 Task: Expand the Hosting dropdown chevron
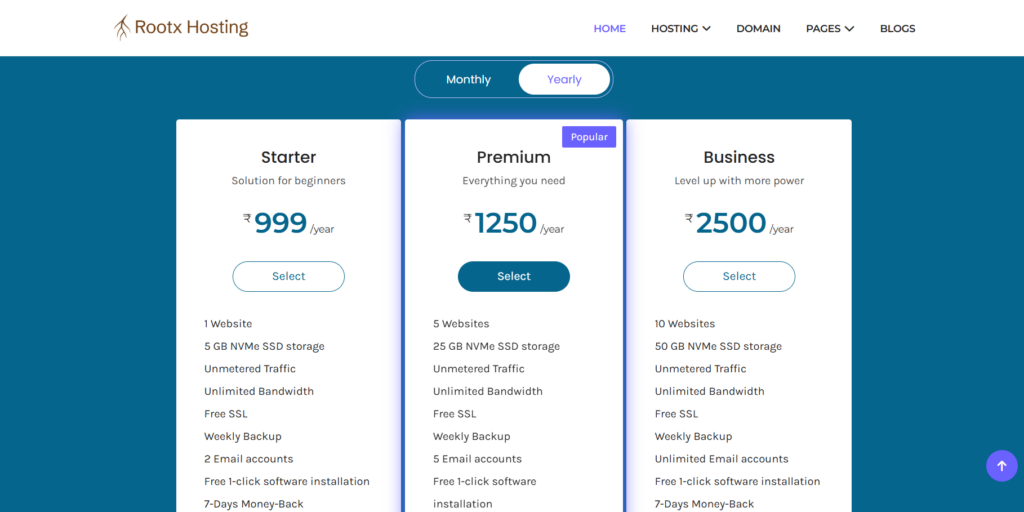tap(707, 29)
